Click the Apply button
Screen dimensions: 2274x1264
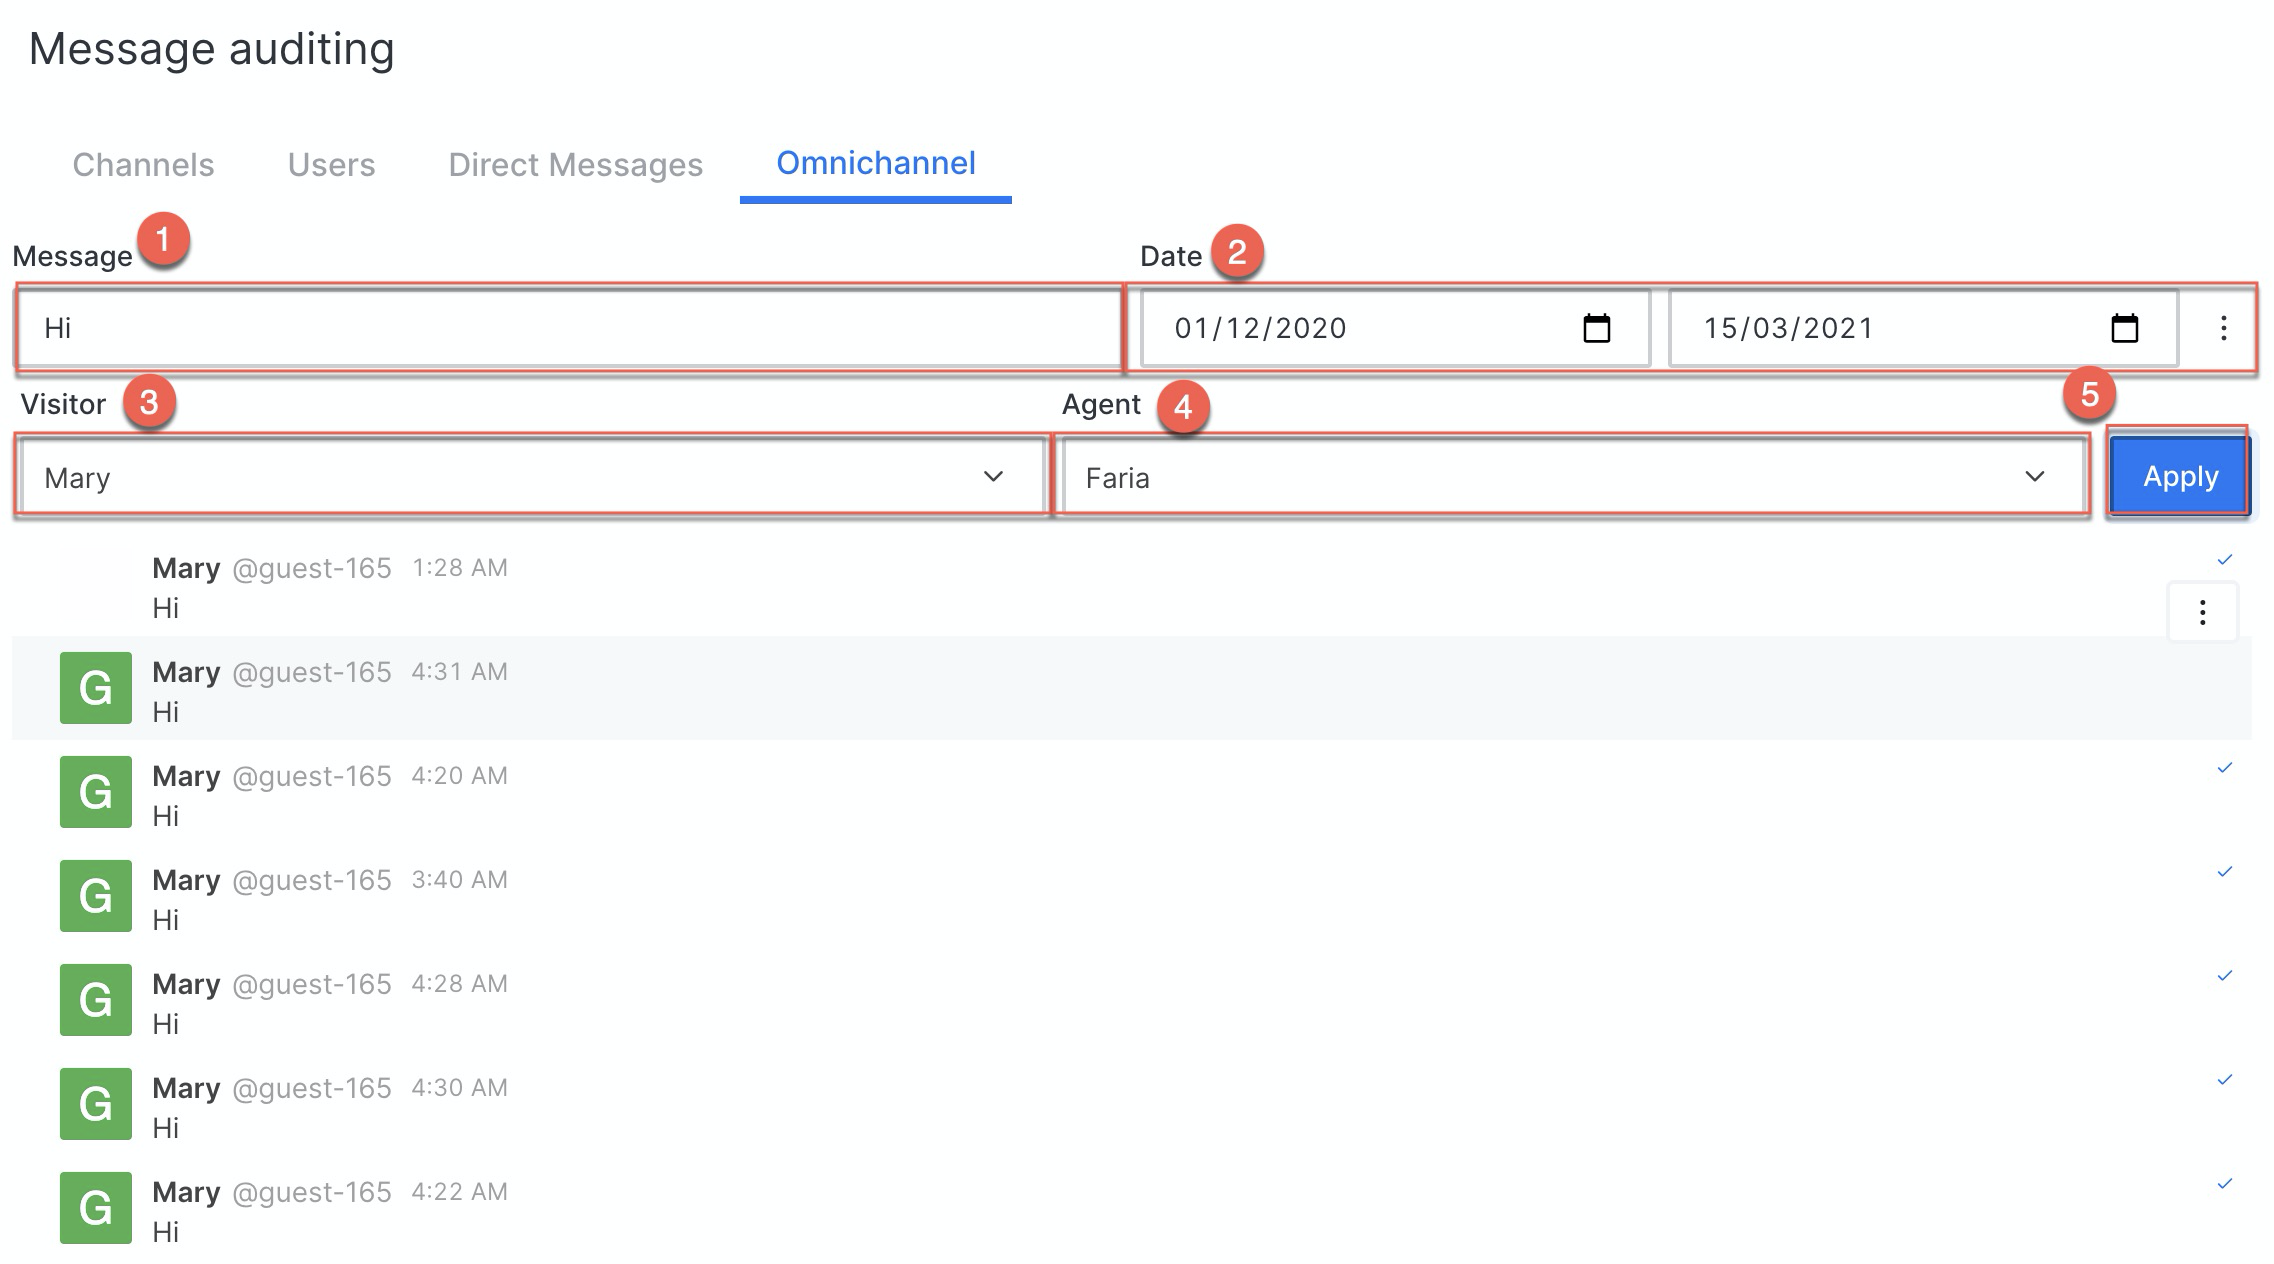click(x=2180, y=476)
